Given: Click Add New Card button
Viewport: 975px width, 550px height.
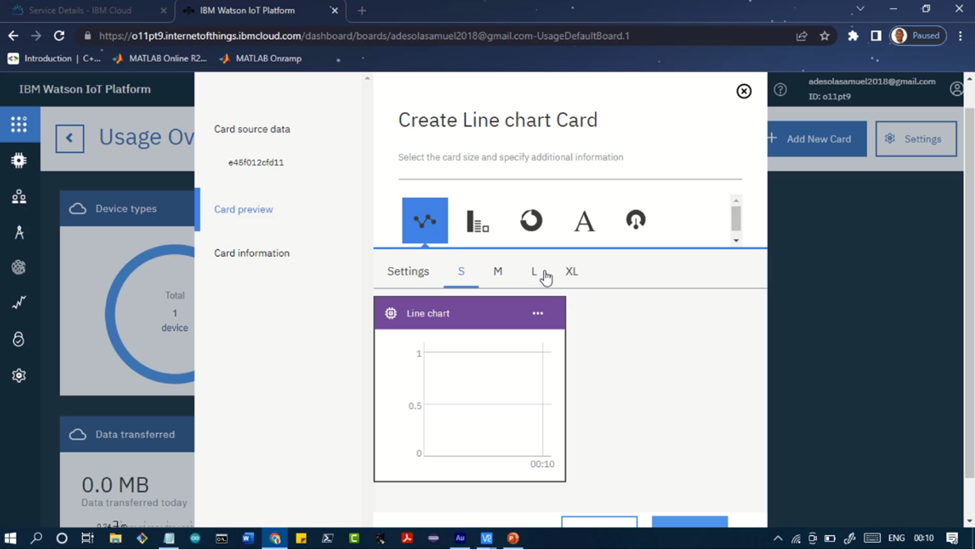Looking at the screenshot, I should 816,139.
